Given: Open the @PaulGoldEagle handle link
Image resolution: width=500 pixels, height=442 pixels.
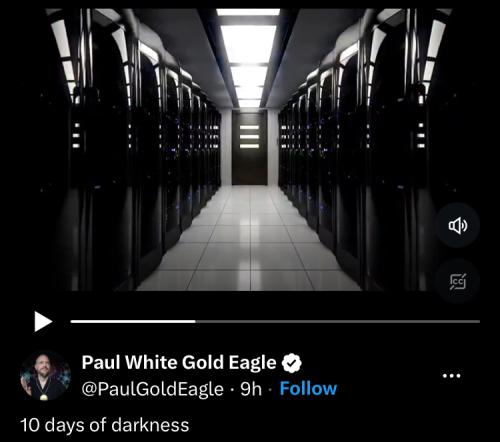Looking at the screenshot, I should [152, 389].
